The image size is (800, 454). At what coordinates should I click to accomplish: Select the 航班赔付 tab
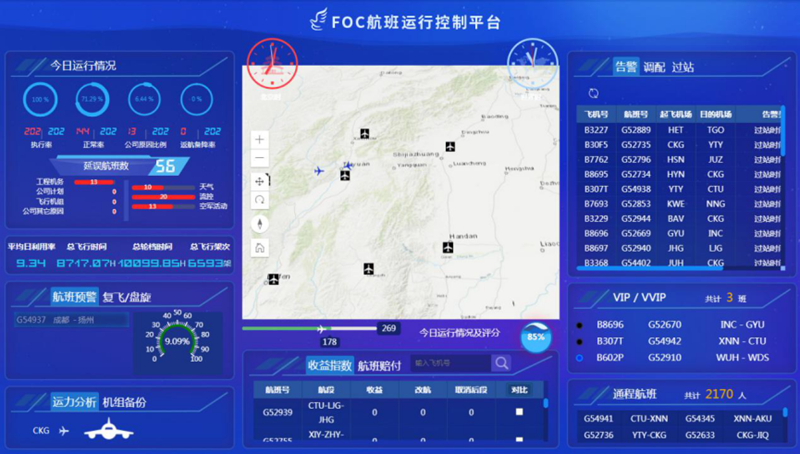(x=379, y=366)
